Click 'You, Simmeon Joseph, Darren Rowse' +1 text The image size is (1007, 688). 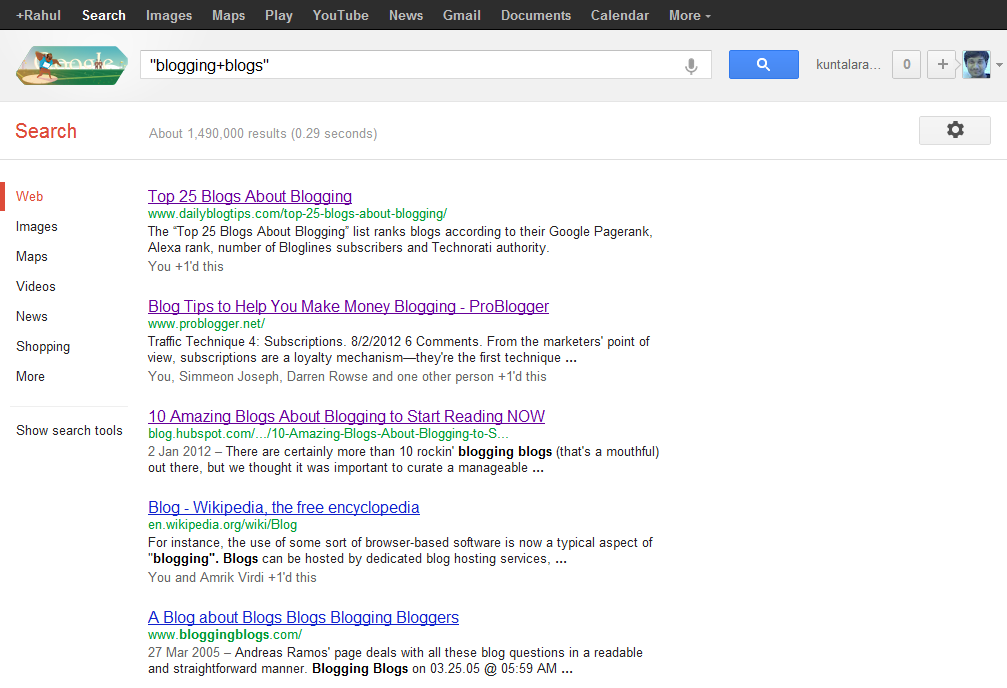click(347, 376)
